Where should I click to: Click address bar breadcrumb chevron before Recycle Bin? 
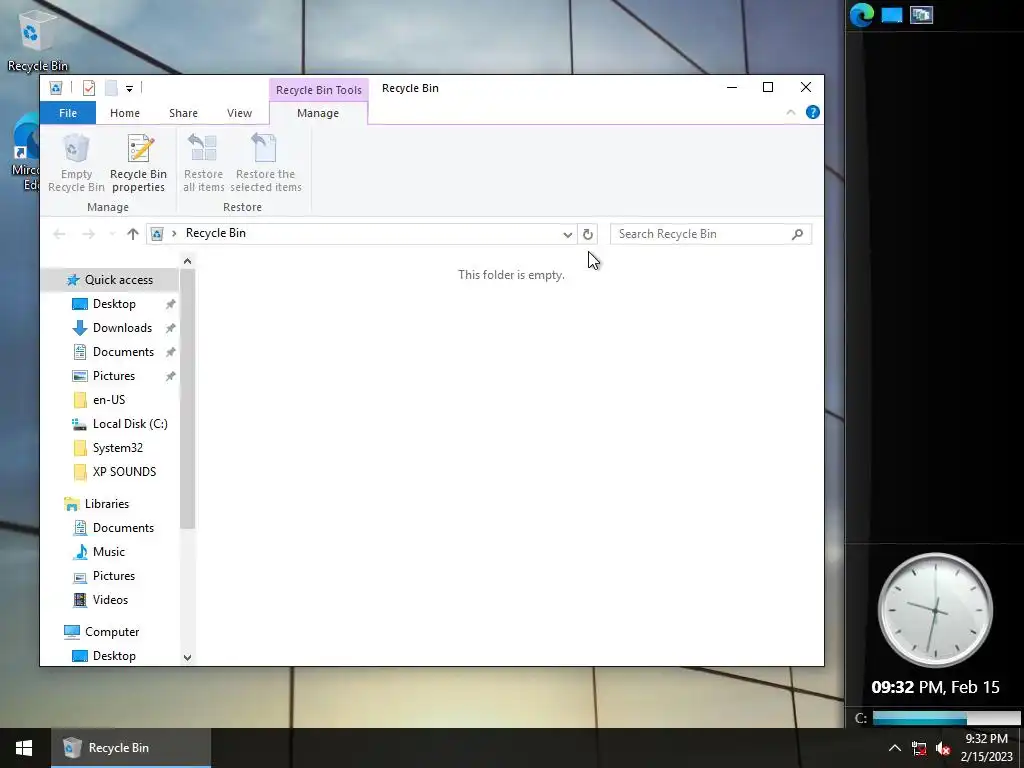pos(174,233)
